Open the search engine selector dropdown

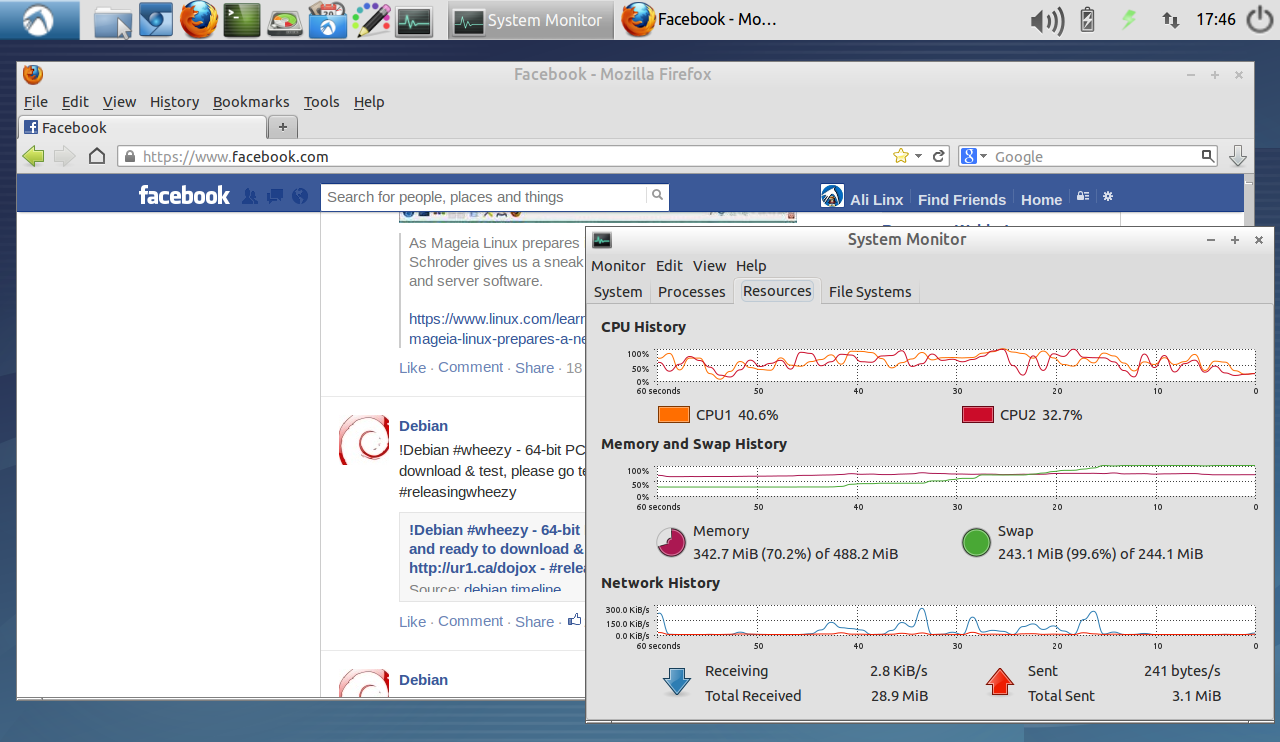[x=973, y=156]
